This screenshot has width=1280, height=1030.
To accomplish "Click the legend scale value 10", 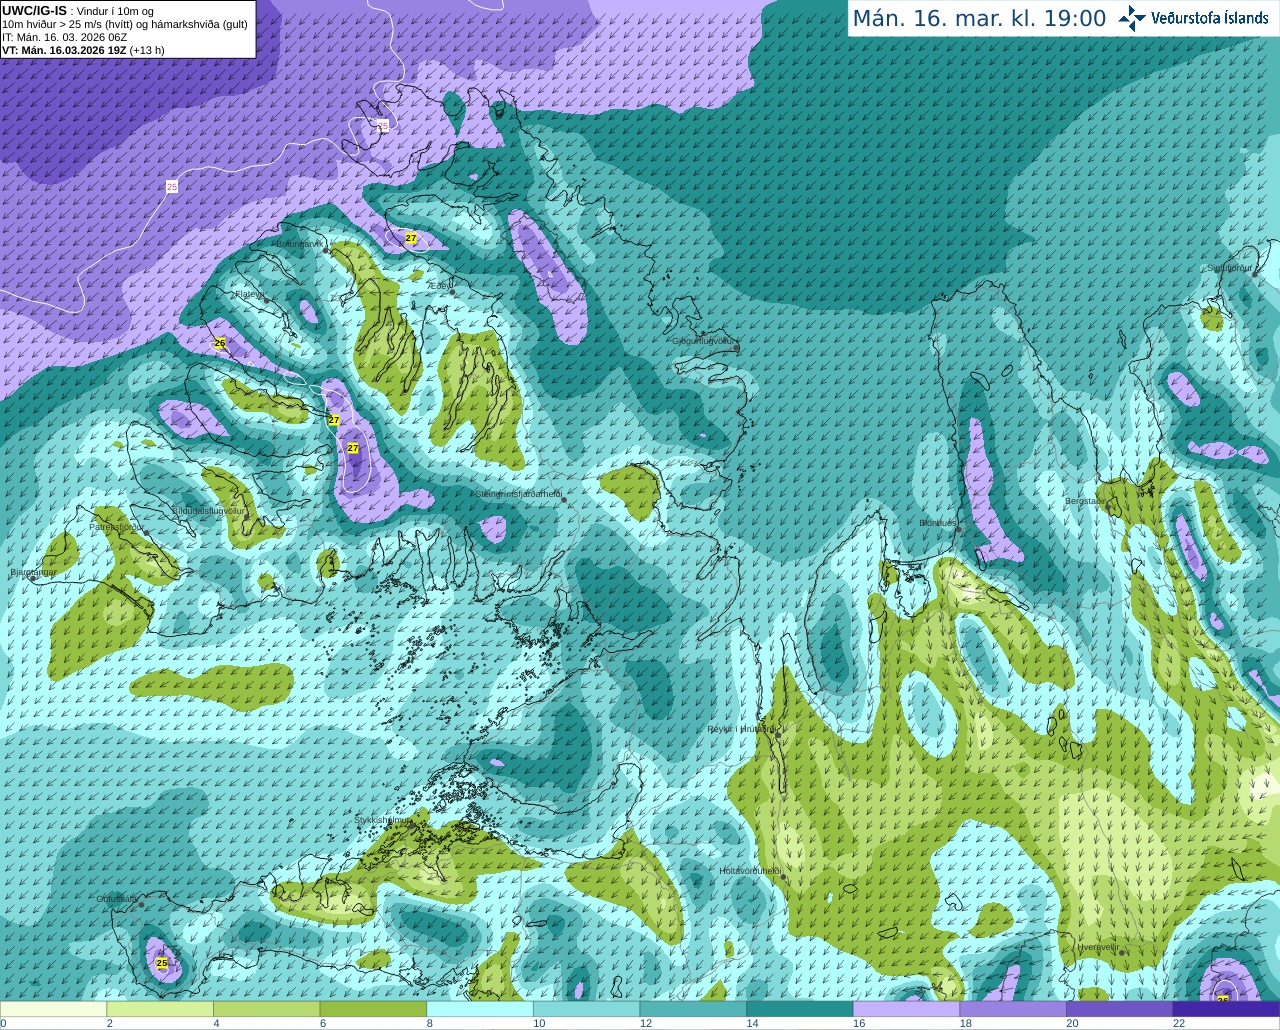I will [x=539, y=1023].
